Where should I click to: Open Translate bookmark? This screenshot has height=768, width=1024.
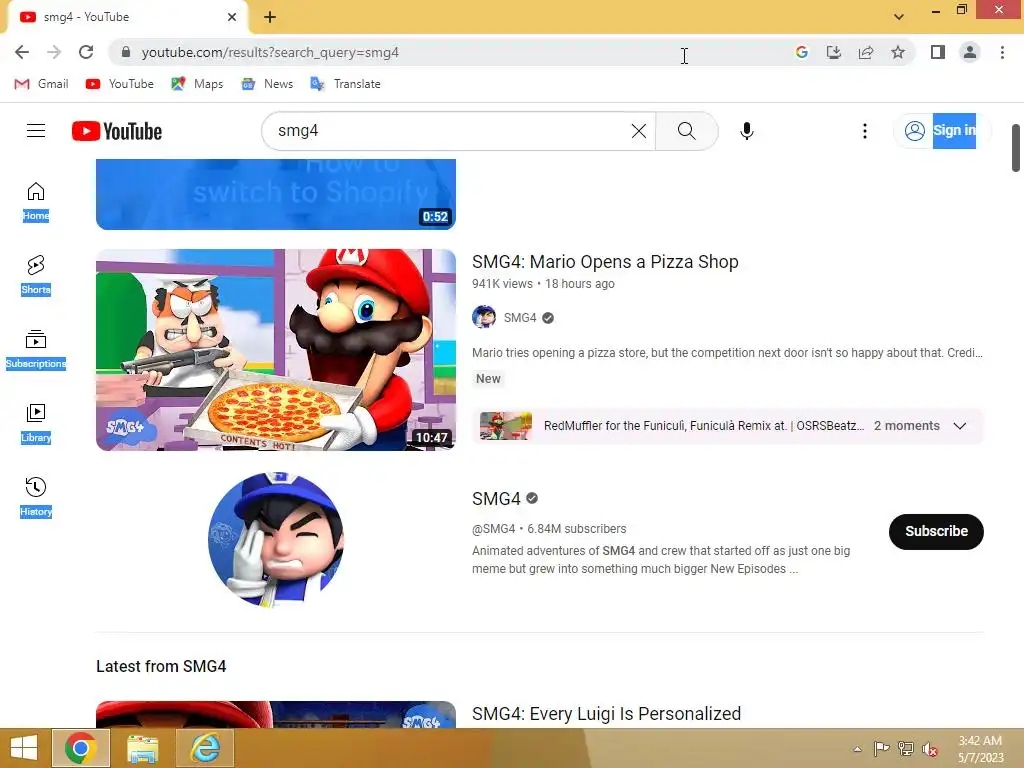[x=345, y=84]
